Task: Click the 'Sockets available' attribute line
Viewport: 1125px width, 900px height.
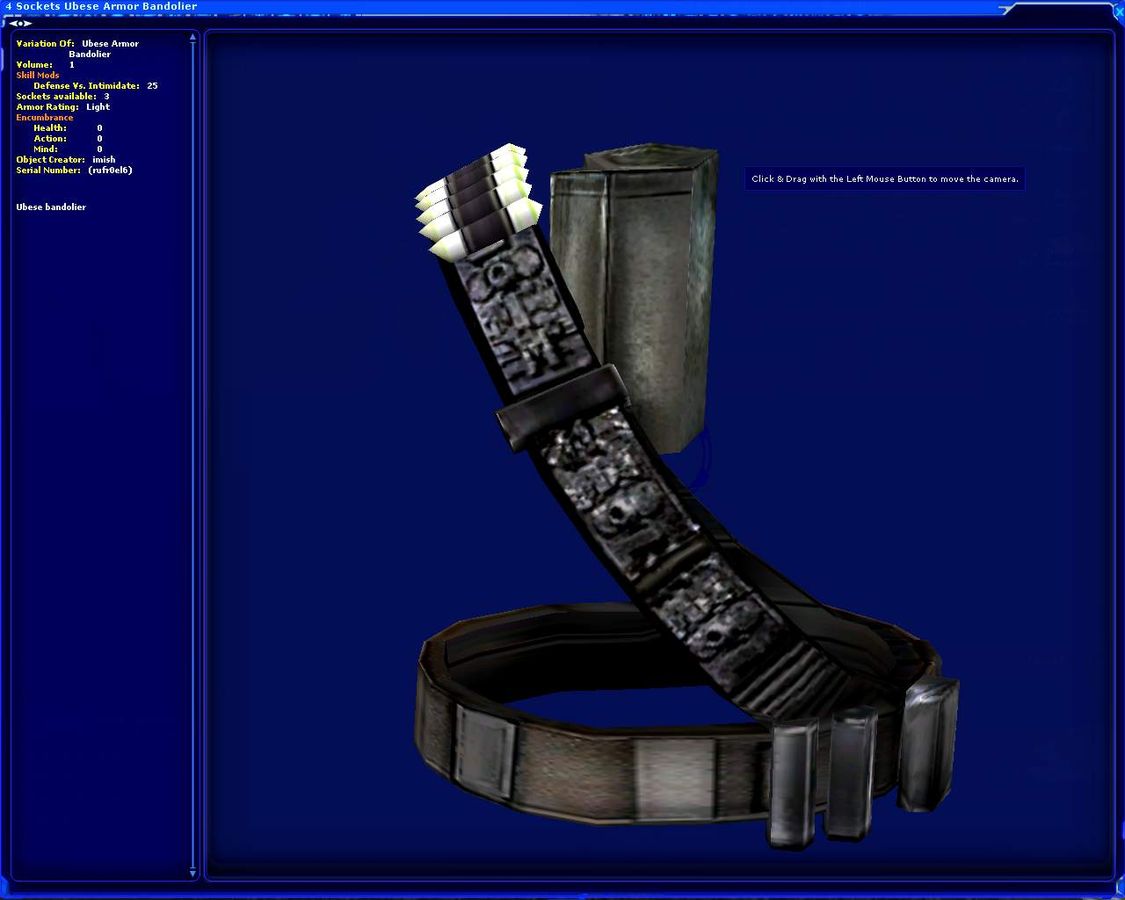Action: pyautogui.click(x=63, y=96)
